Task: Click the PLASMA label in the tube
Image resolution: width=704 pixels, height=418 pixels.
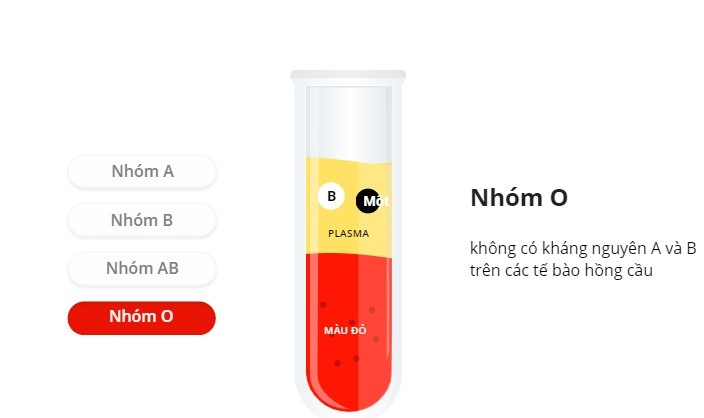Action: [348, 233]
